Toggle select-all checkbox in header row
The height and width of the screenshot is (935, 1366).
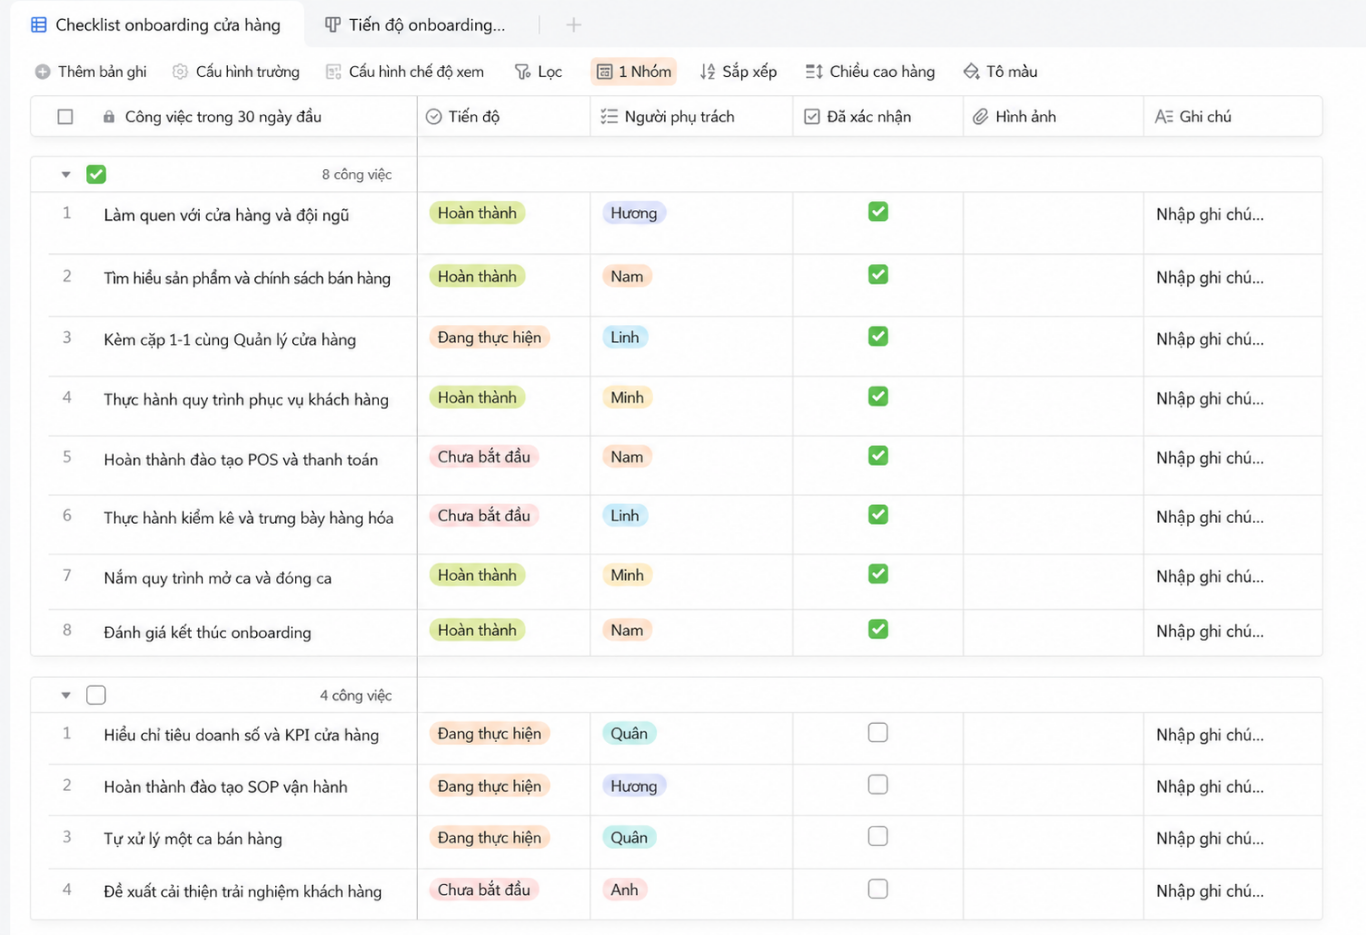tap(65, 117)
